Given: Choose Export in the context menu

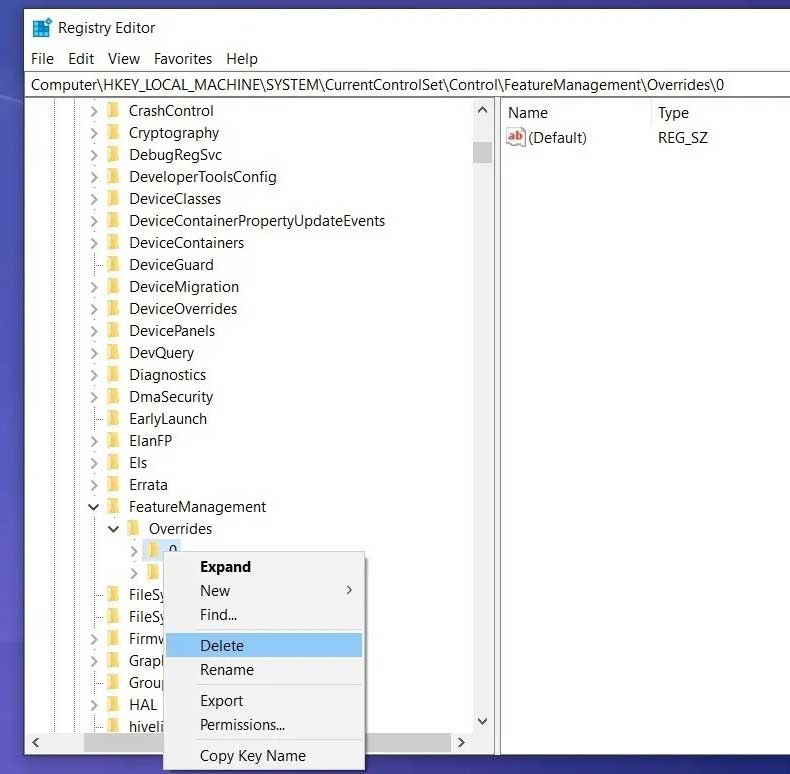Looking at the screenshot, I should point(264,700).
